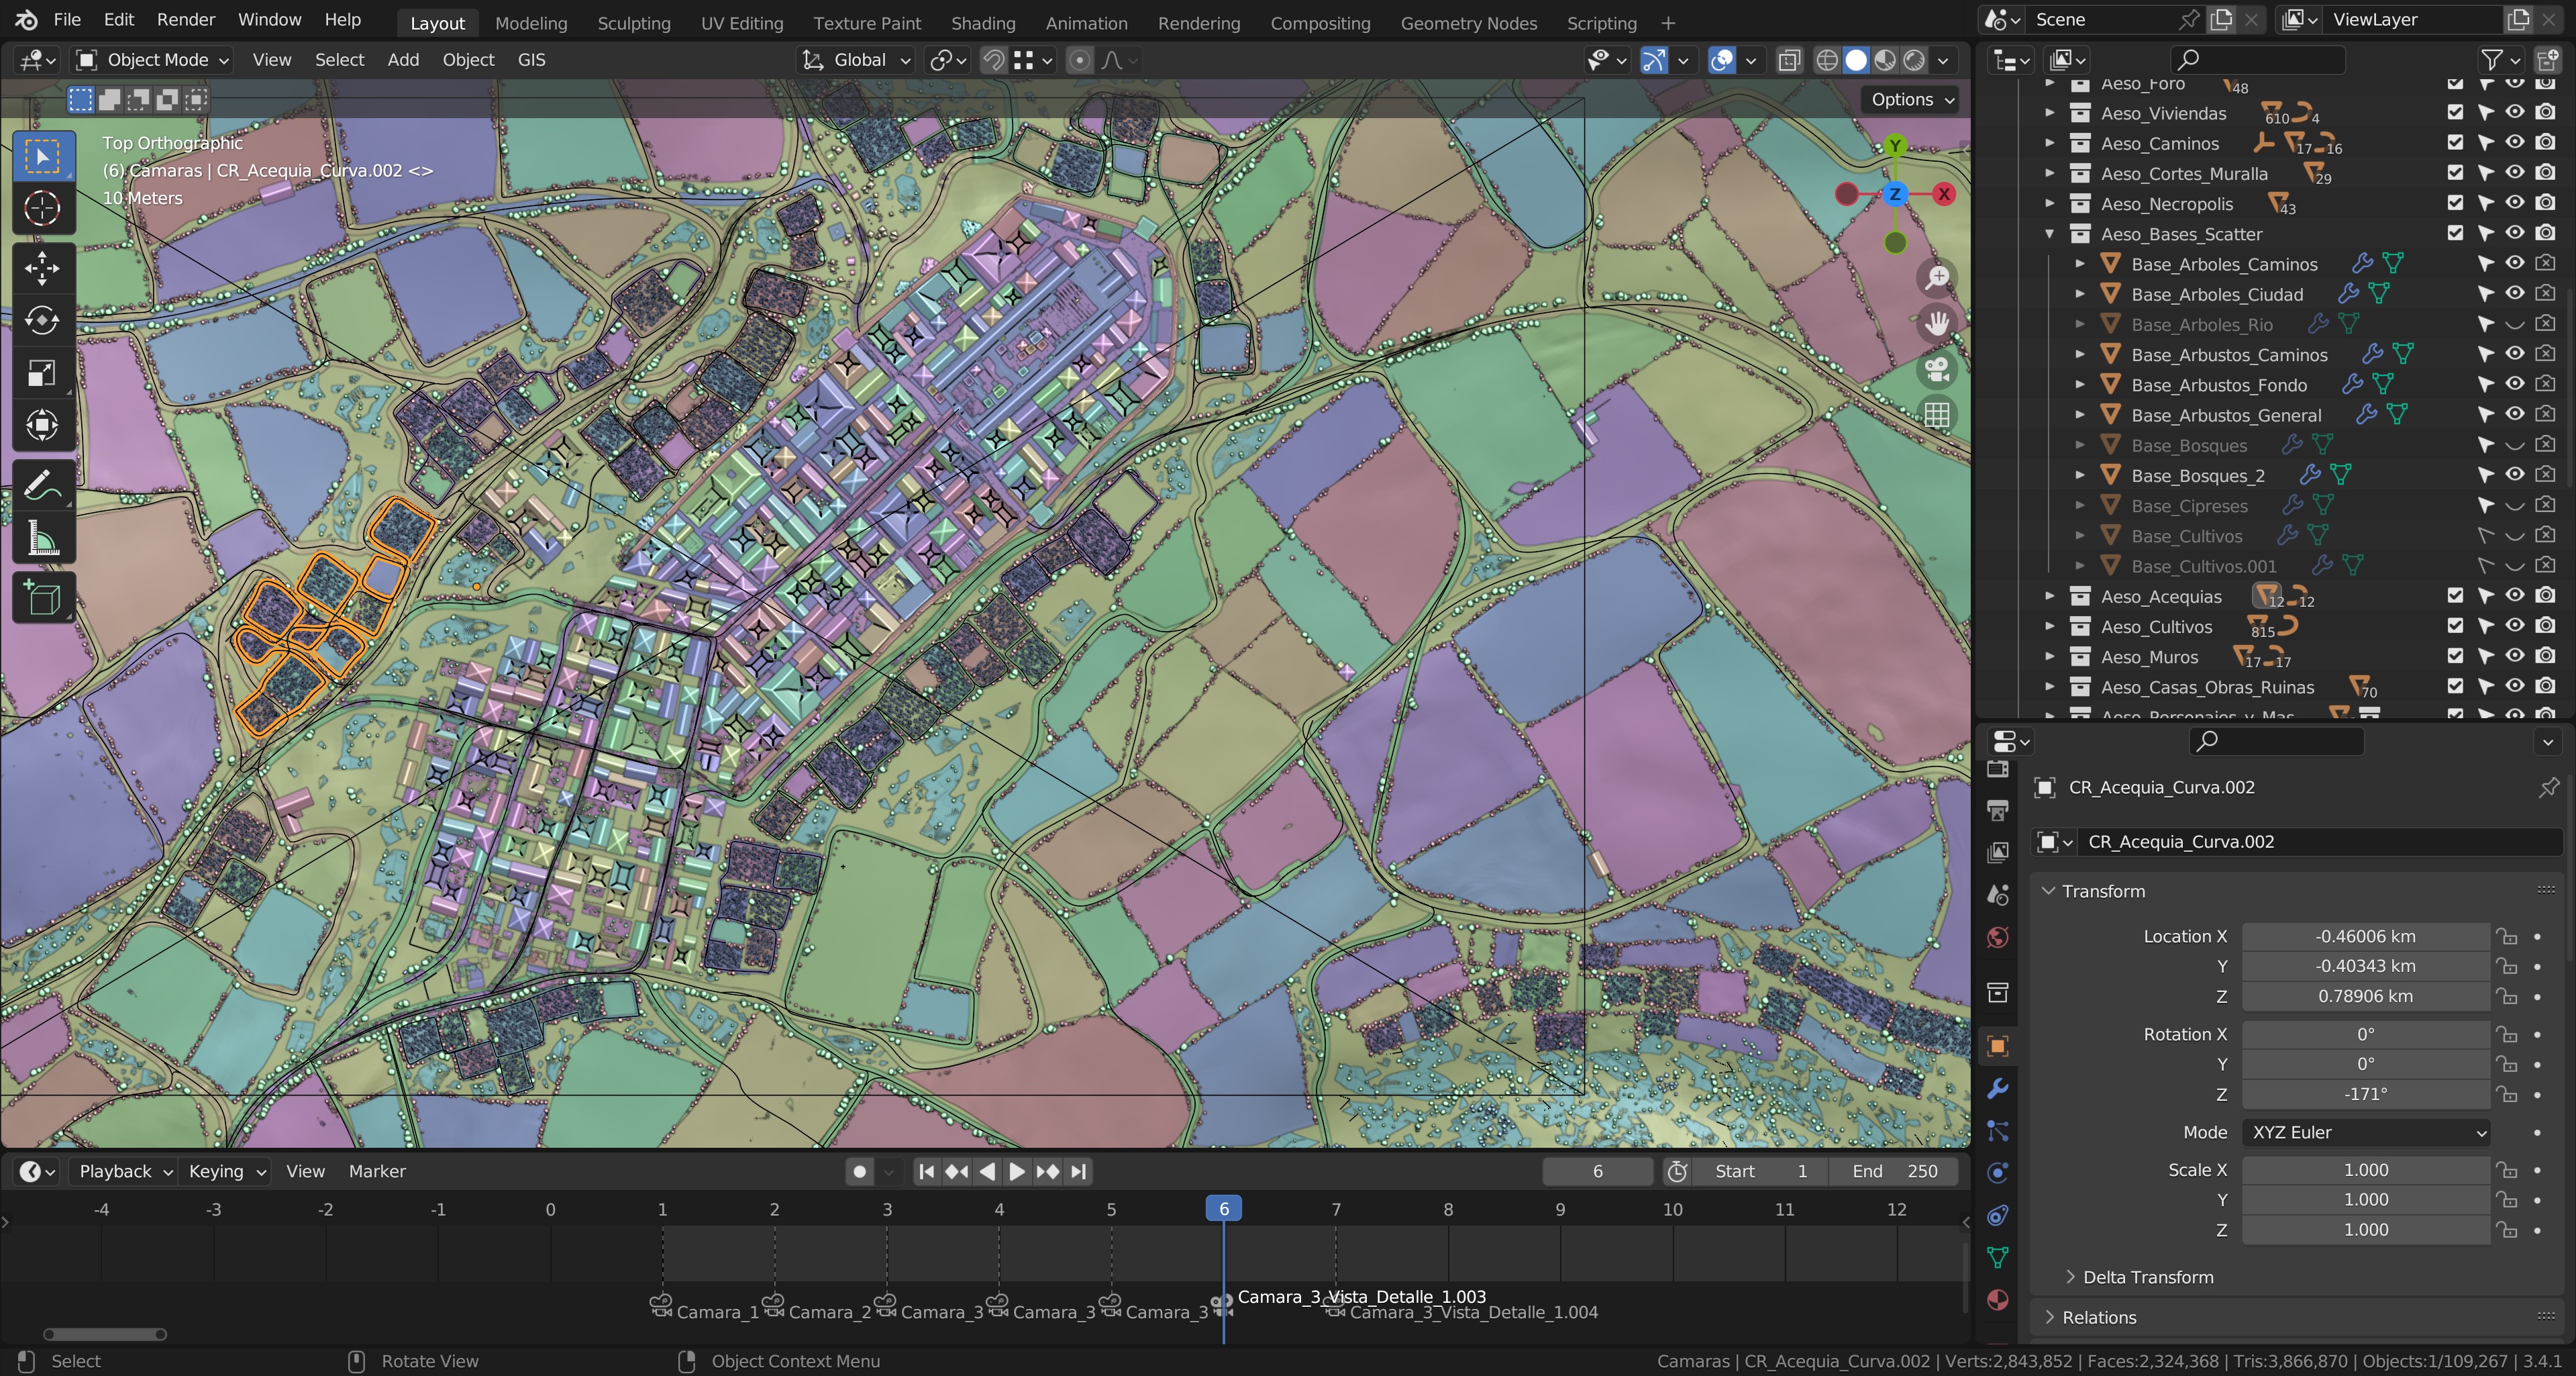The image size is (2576, 1376).
Task: Click the Location X value field
Action: click(2364, 936)
